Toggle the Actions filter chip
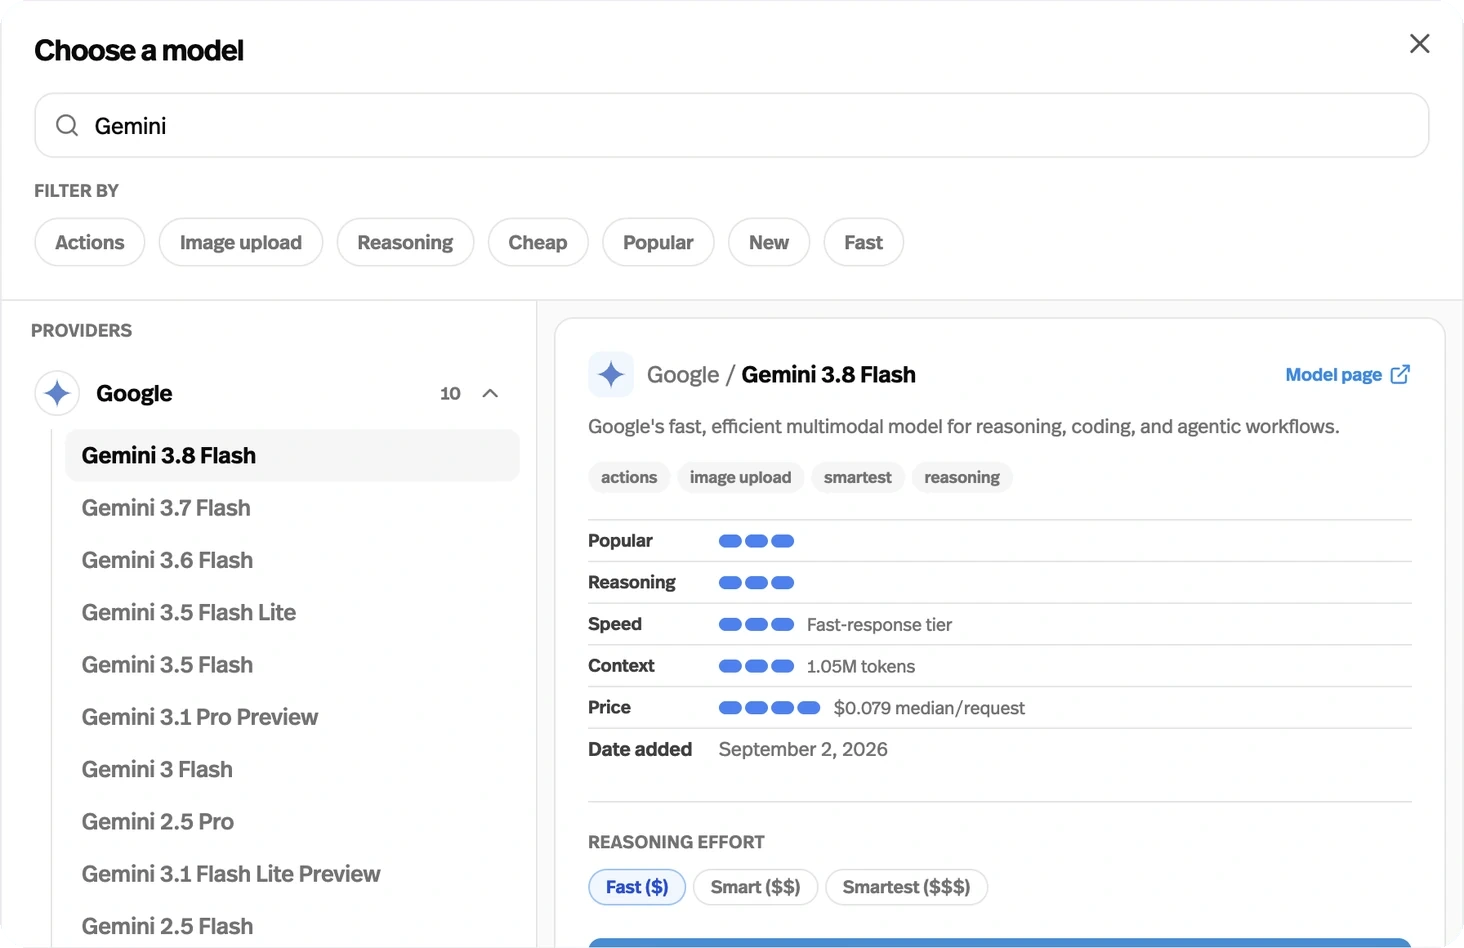Image resolution: width=1464 pixels, height=948 pixels. [90, 242]
